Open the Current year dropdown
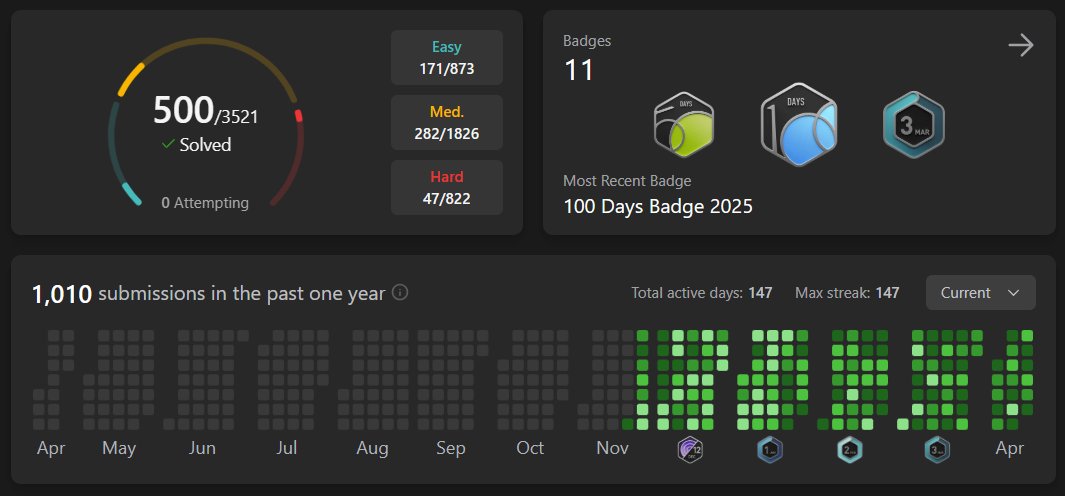Image resolution: width=1065 pixels, height=496 pixels. (x=980, y=293)
